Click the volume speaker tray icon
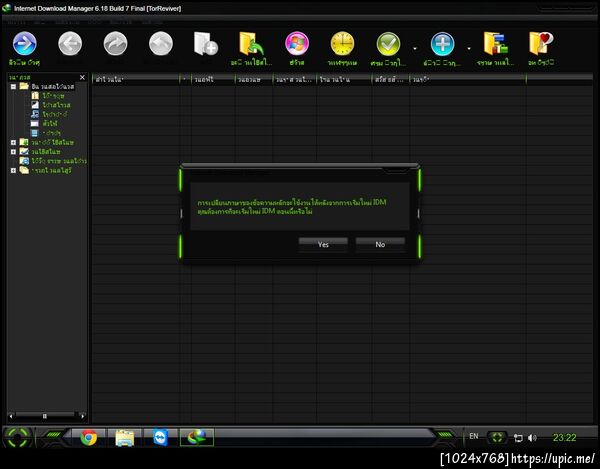Screen dimensions: 600x469 [532, 438]
